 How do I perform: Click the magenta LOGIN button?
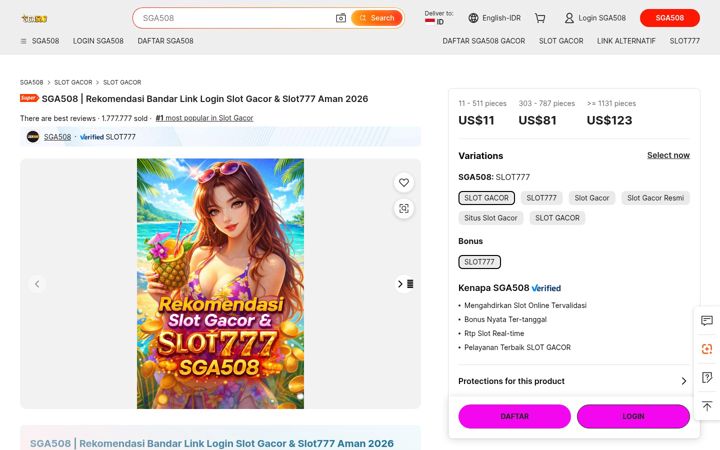[x=633, y=416]
